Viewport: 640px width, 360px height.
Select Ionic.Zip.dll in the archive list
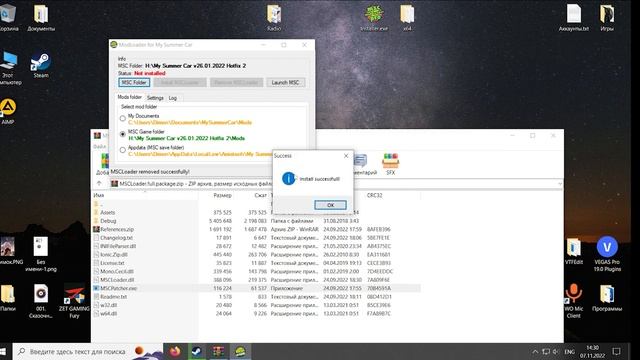[114, 254]
